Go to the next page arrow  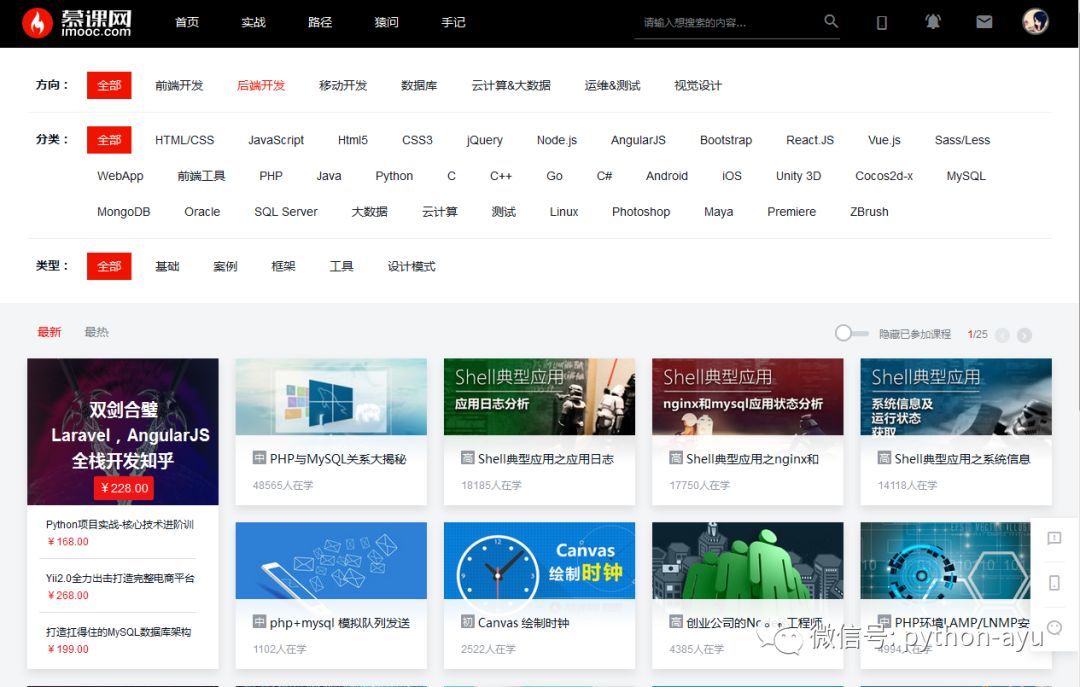click(x=1024, y=336)
